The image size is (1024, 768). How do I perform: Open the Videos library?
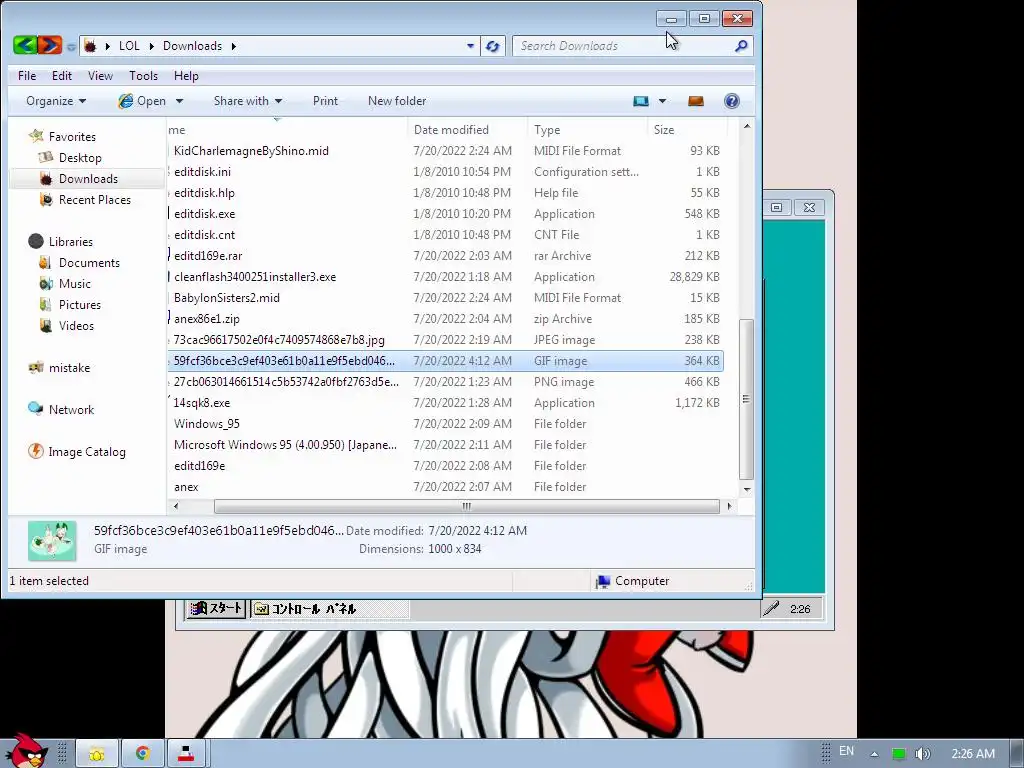76,325
